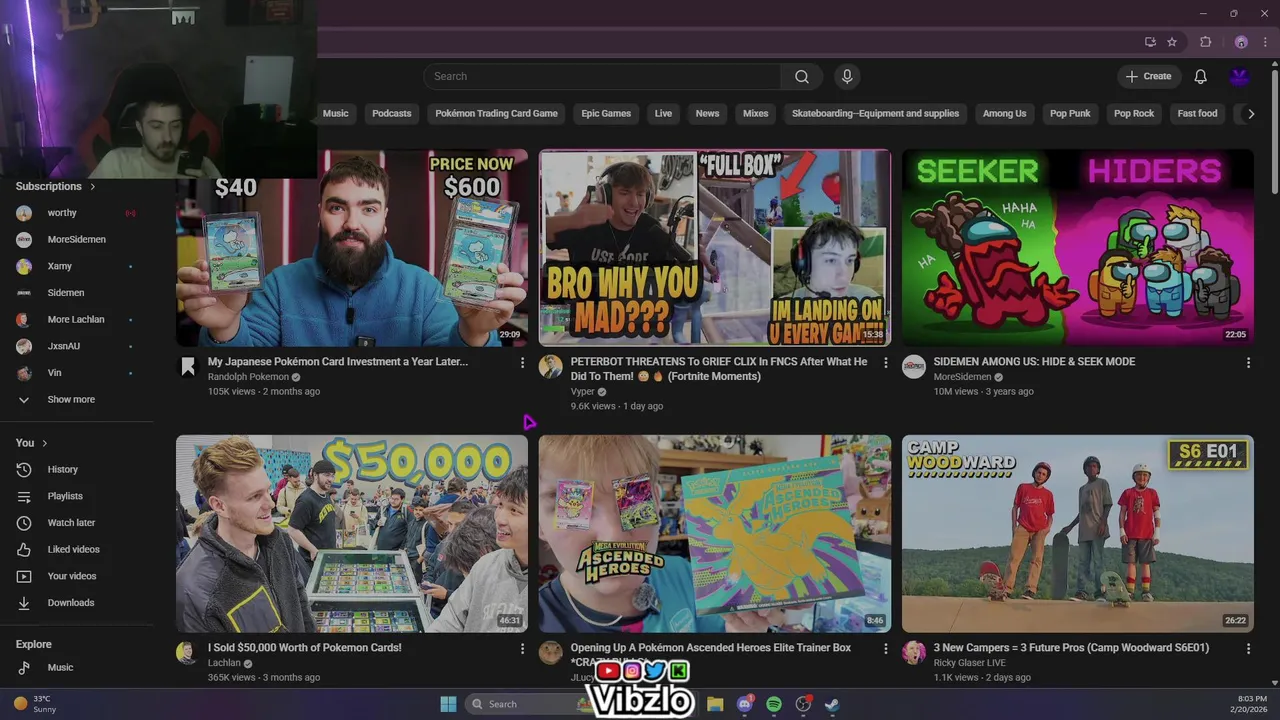
Task: Open the taskbar weather widget showing 33°C
Action: pyautogui.click(x=35, y=704)
